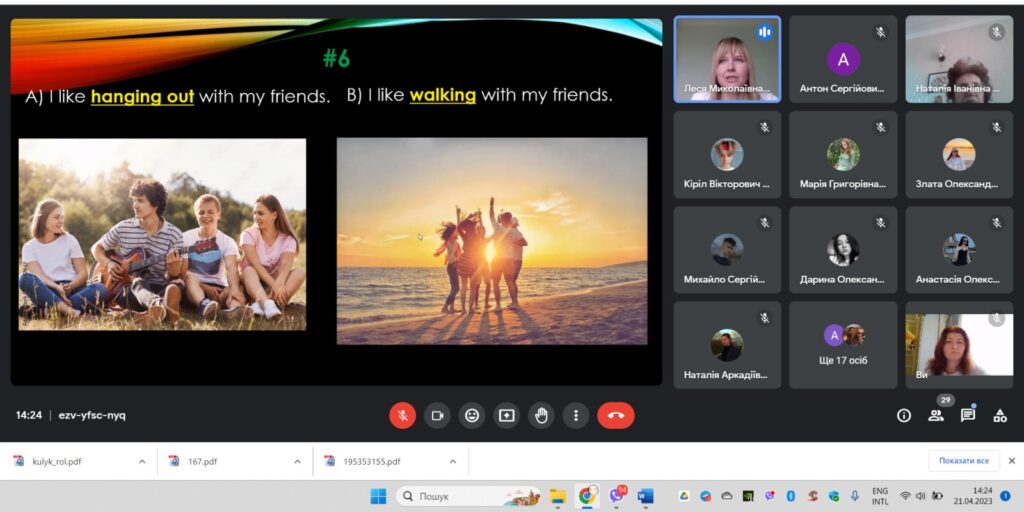Image resolution: width=1024 pixels, height=512 pixels.
Task: Show the participants list panel
Action: point(936,415)
